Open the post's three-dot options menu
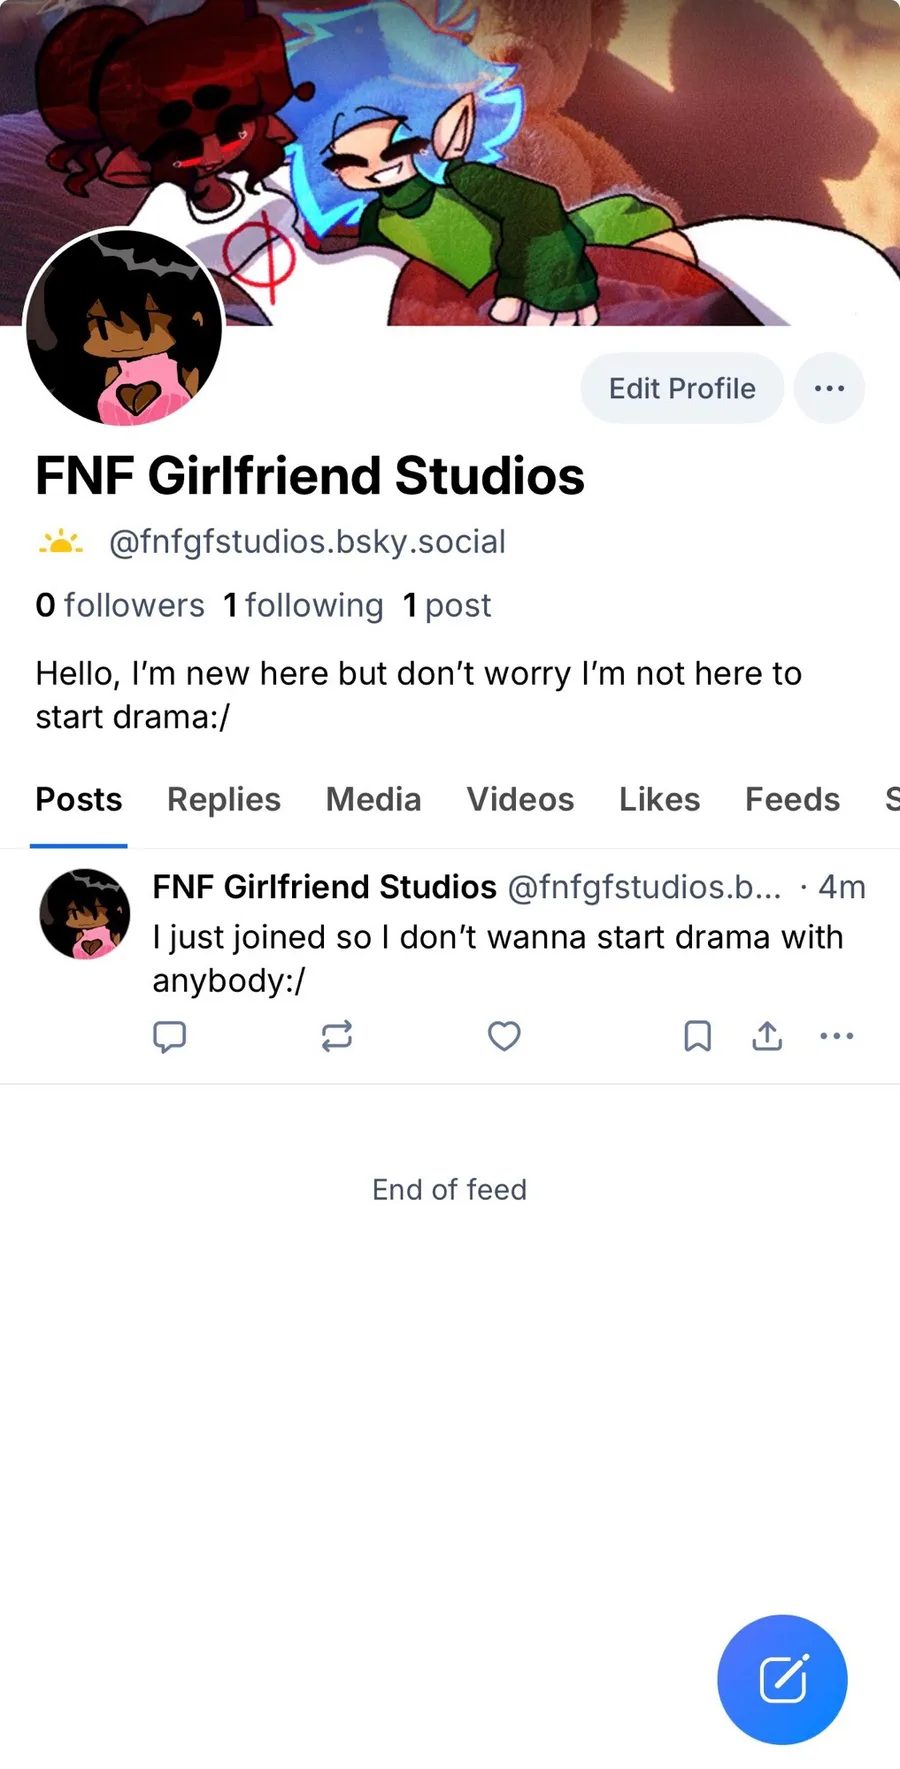The height and width of the screenshot is (1769, 900). 836,1036
